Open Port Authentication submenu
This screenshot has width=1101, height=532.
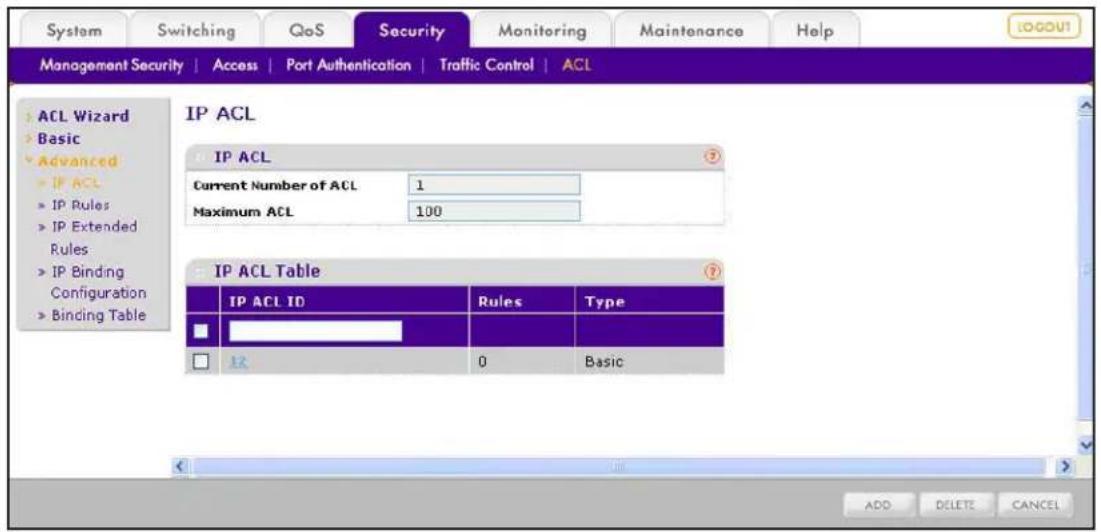click(348, 65)
